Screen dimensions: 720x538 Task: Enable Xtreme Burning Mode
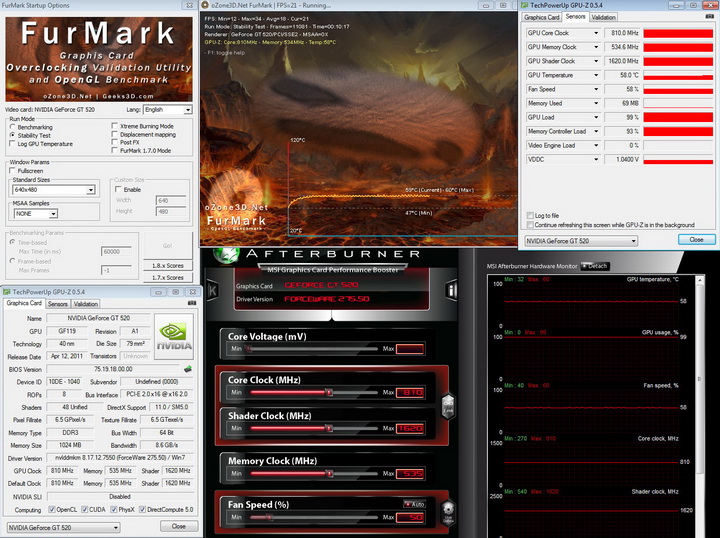click(115, 125)
